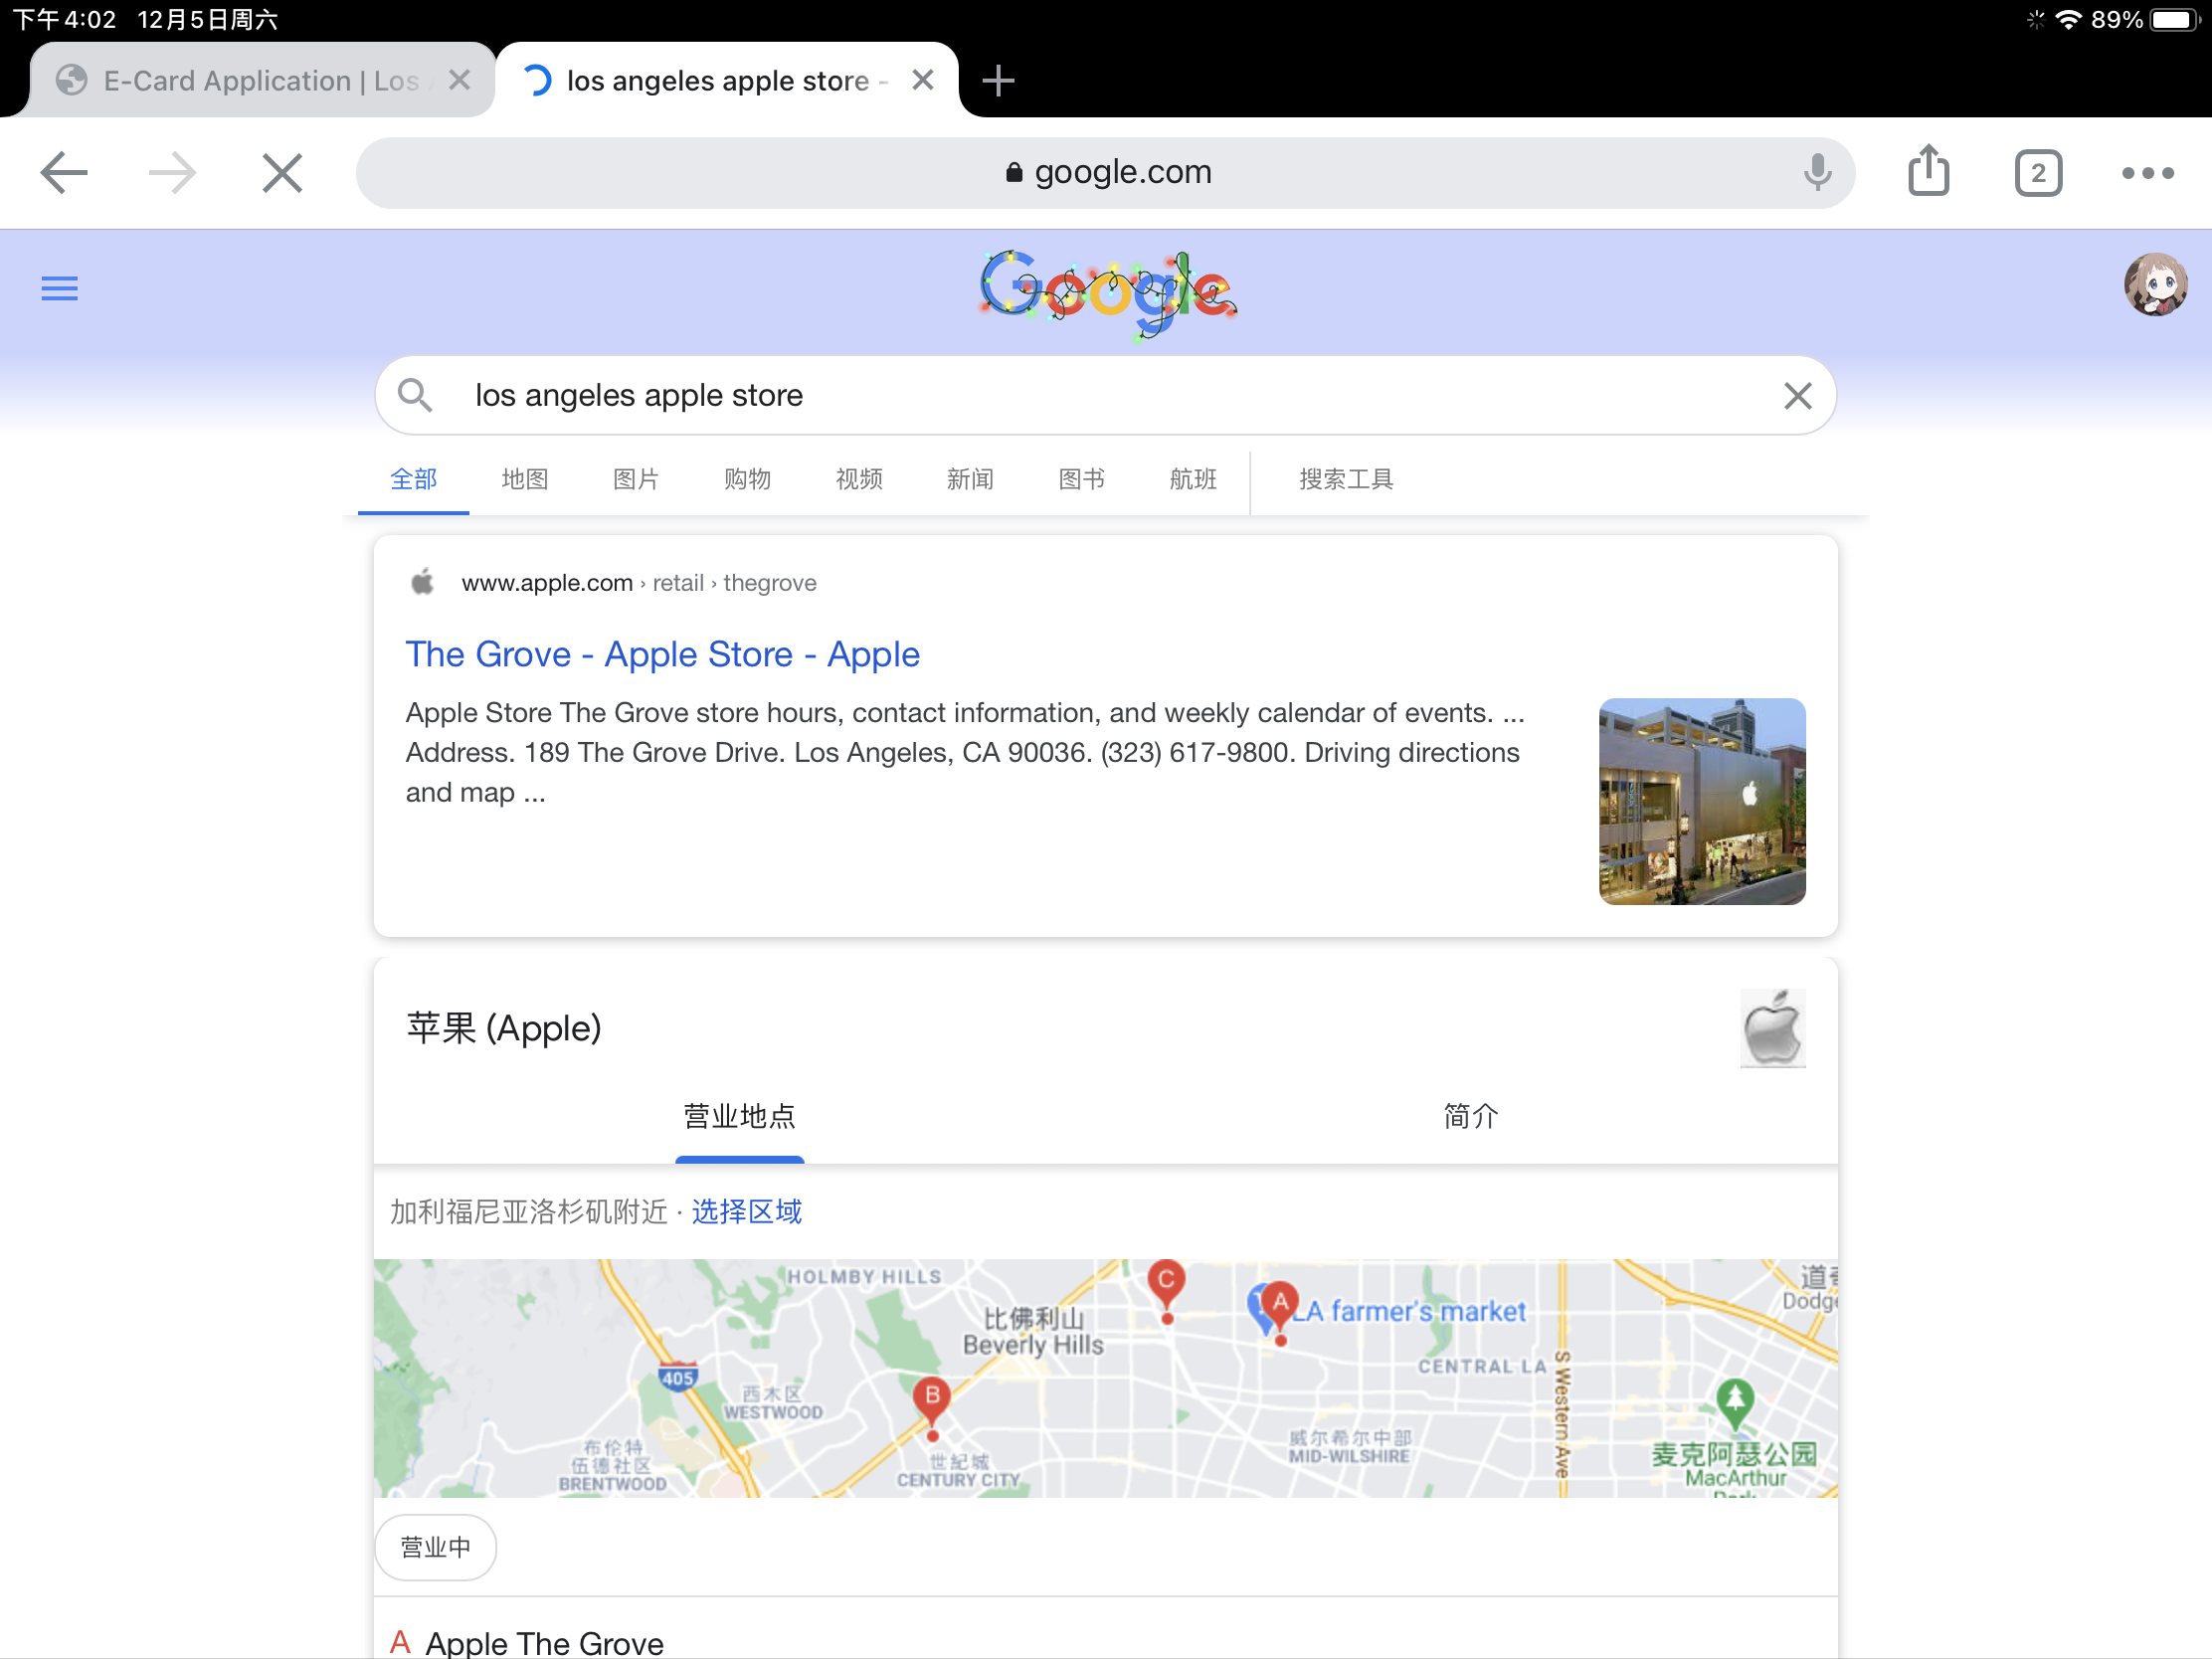Open The Grove - Apple Store - Apple link
The image size is (2212, 1659).
[x=662, y=654]
